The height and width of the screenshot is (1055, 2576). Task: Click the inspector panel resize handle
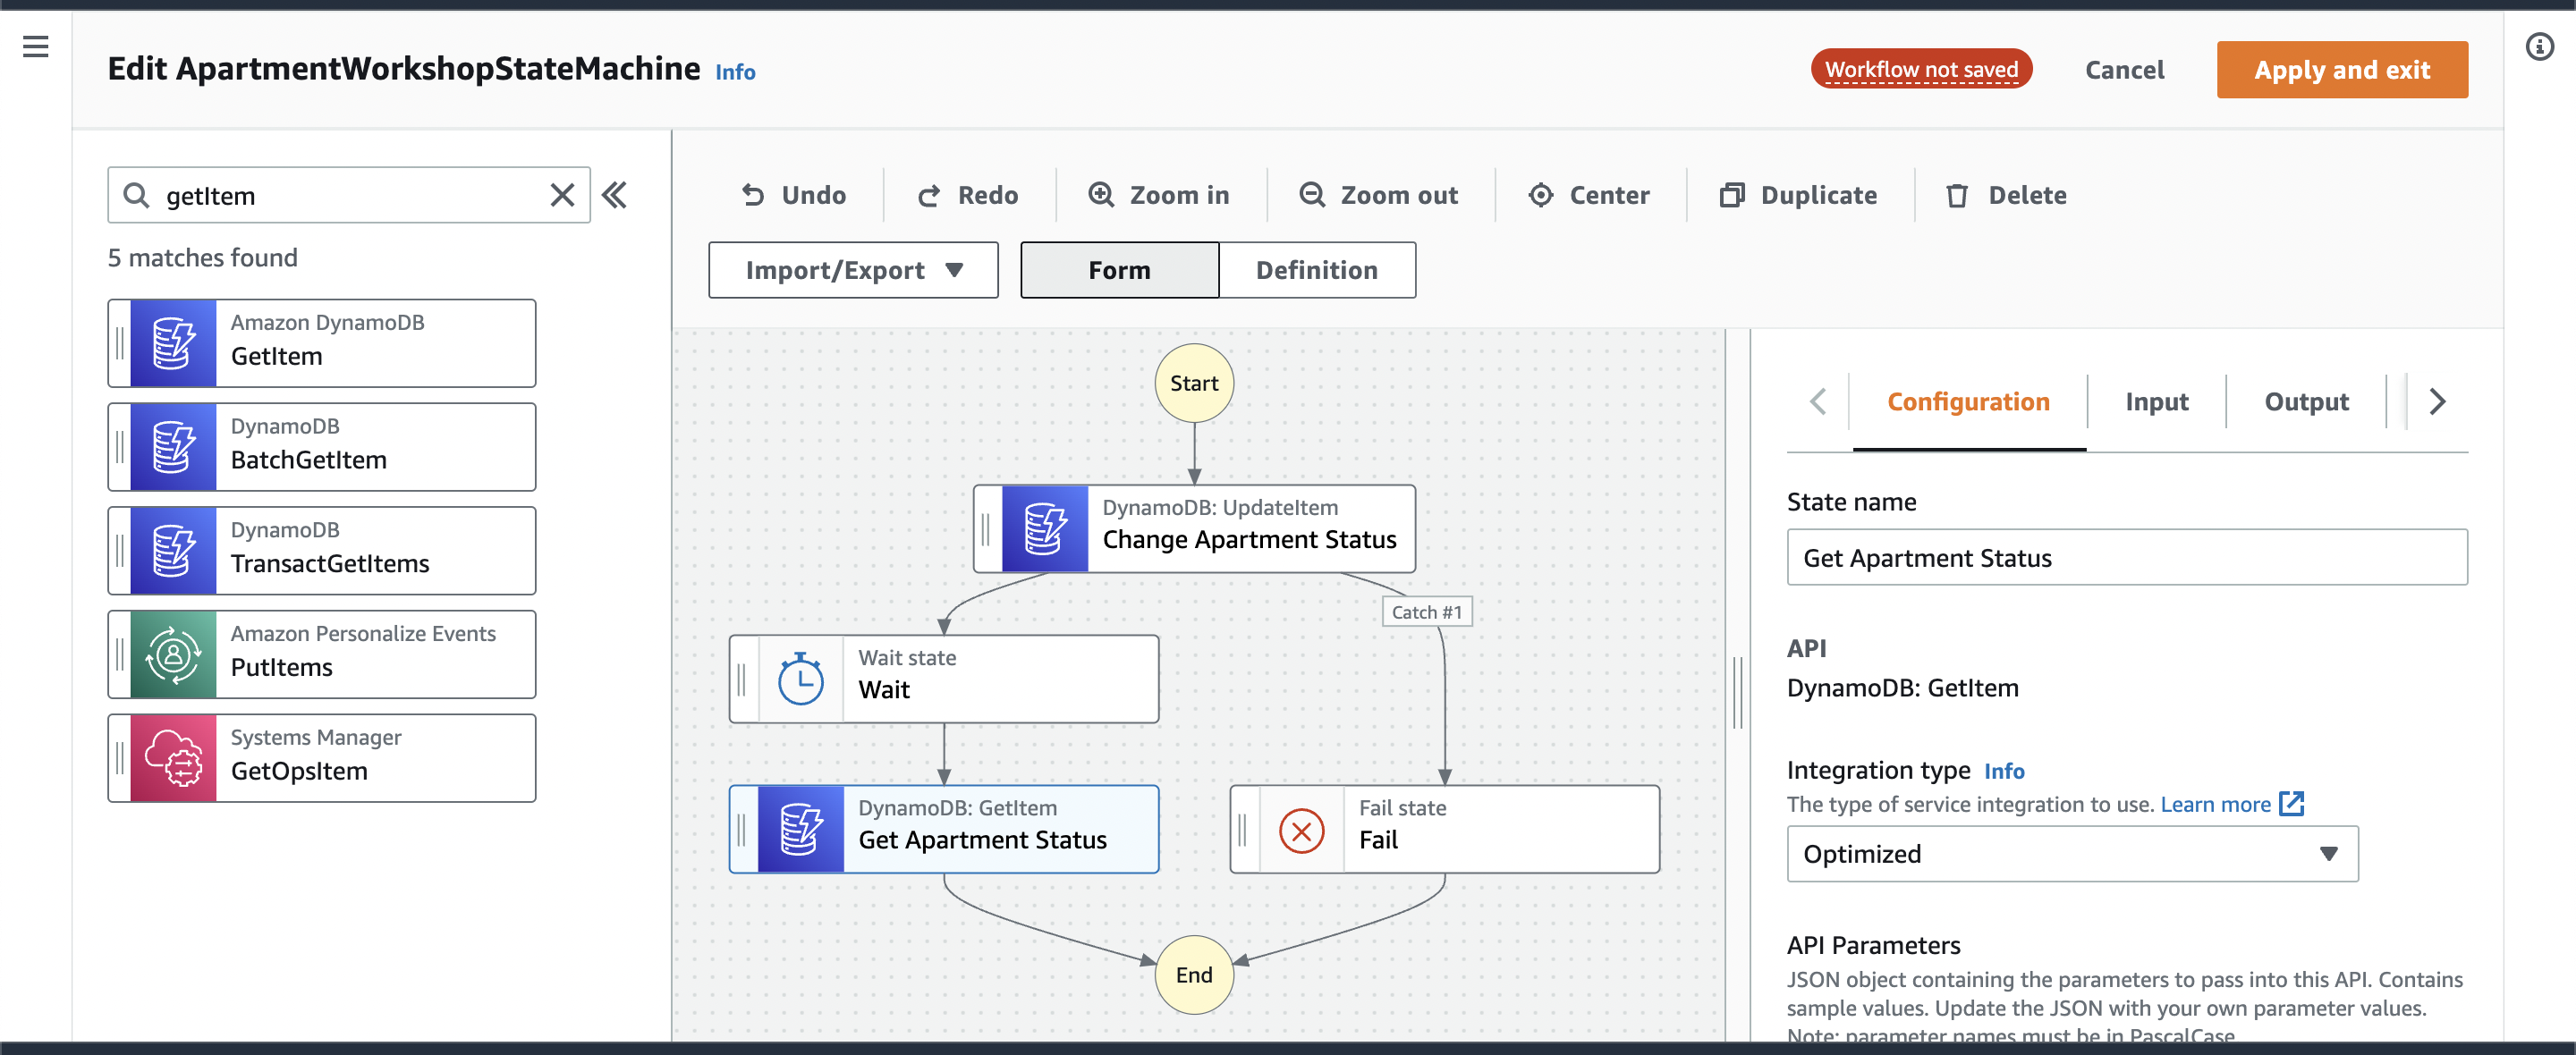click(x=1738, y=692)
